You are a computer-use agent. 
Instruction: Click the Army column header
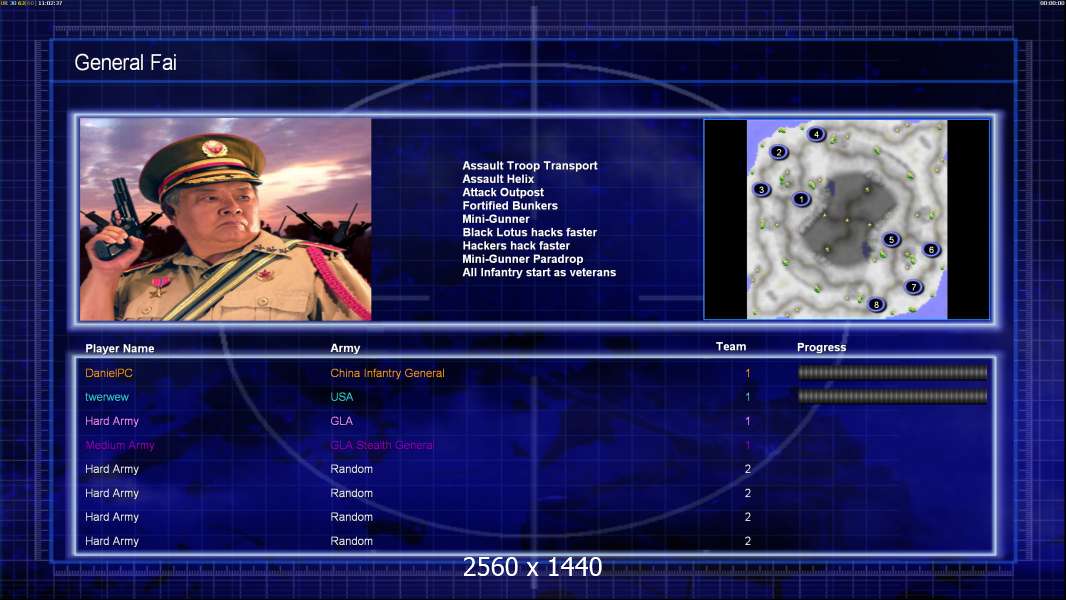point(345,348)
